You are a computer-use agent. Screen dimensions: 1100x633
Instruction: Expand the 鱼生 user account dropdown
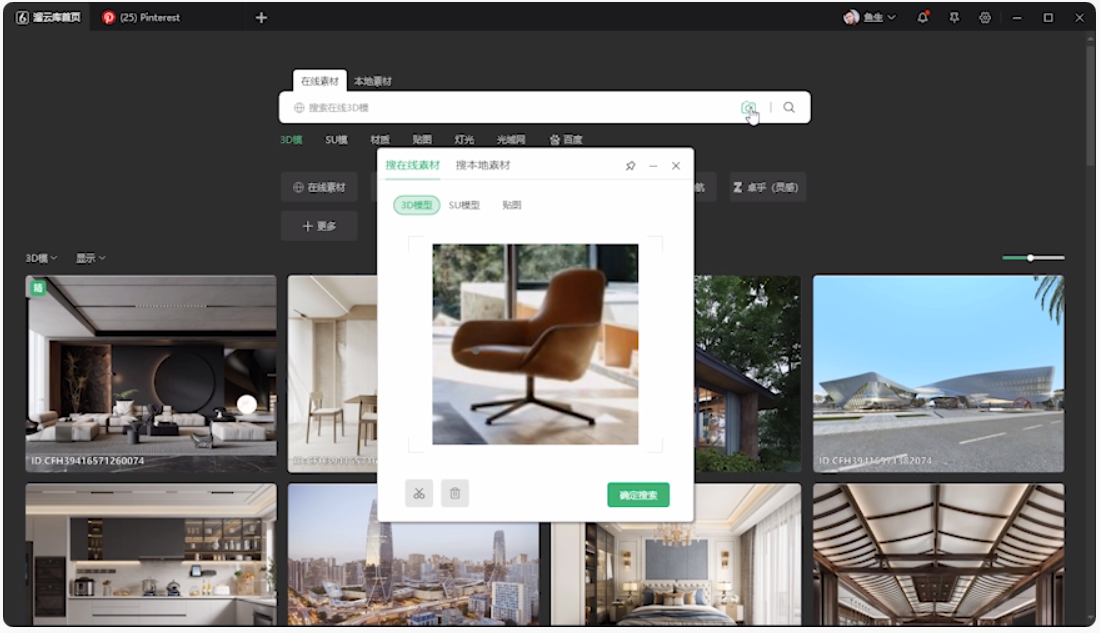[x=880, y=18]
